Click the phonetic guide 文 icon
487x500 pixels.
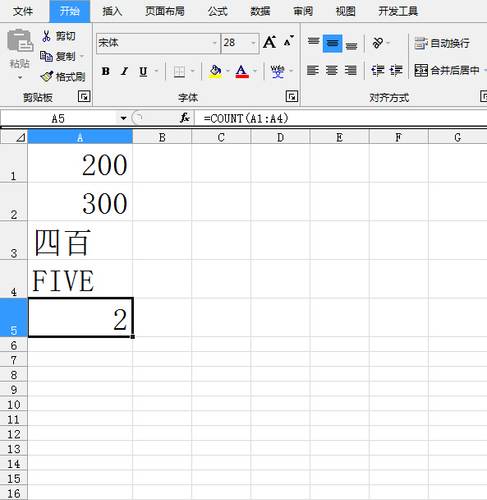pyautogui.click(x=277, y=71)
